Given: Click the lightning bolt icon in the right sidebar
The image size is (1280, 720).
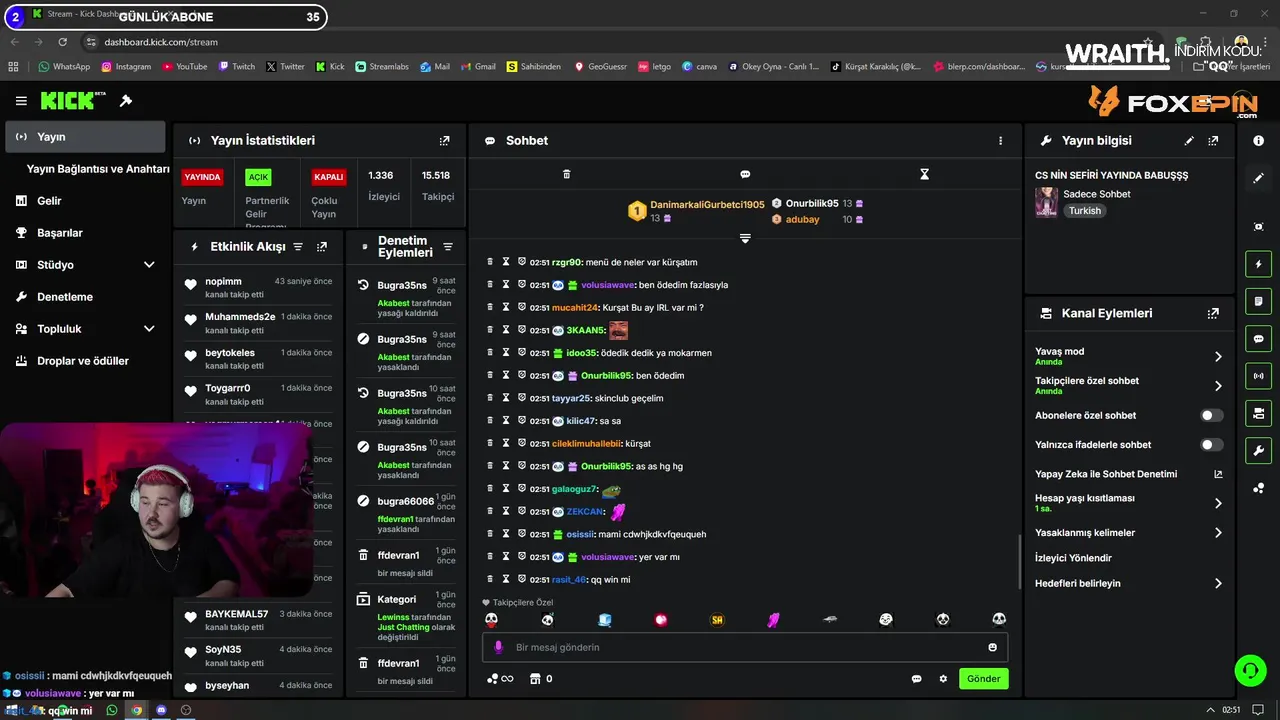Looking at the screenshot, I should click(1259, 265).
